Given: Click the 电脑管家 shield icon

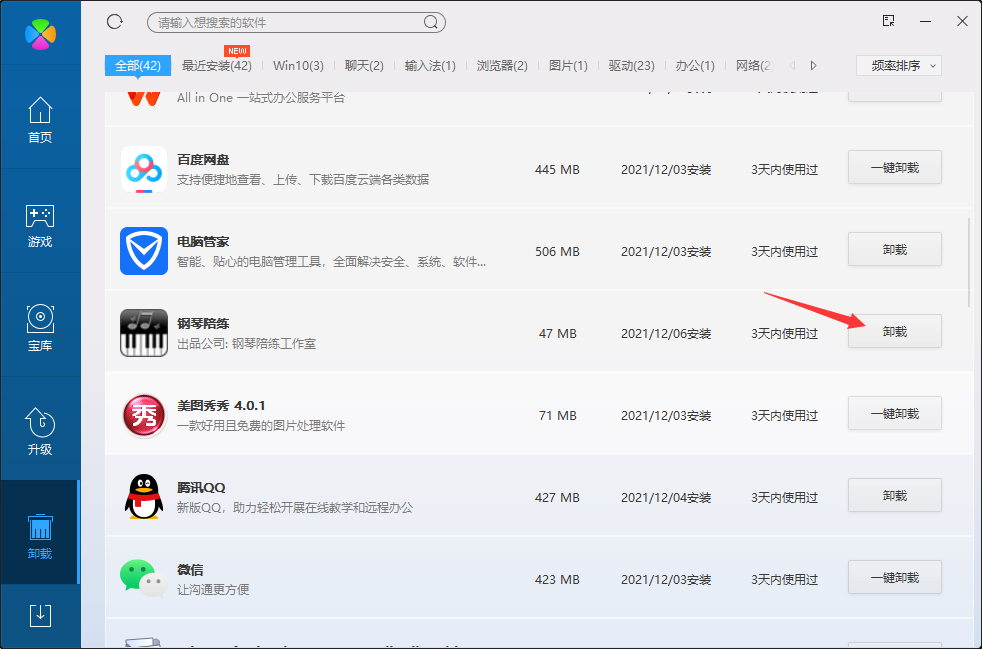Looking at the screenshot, I should 144,251.
